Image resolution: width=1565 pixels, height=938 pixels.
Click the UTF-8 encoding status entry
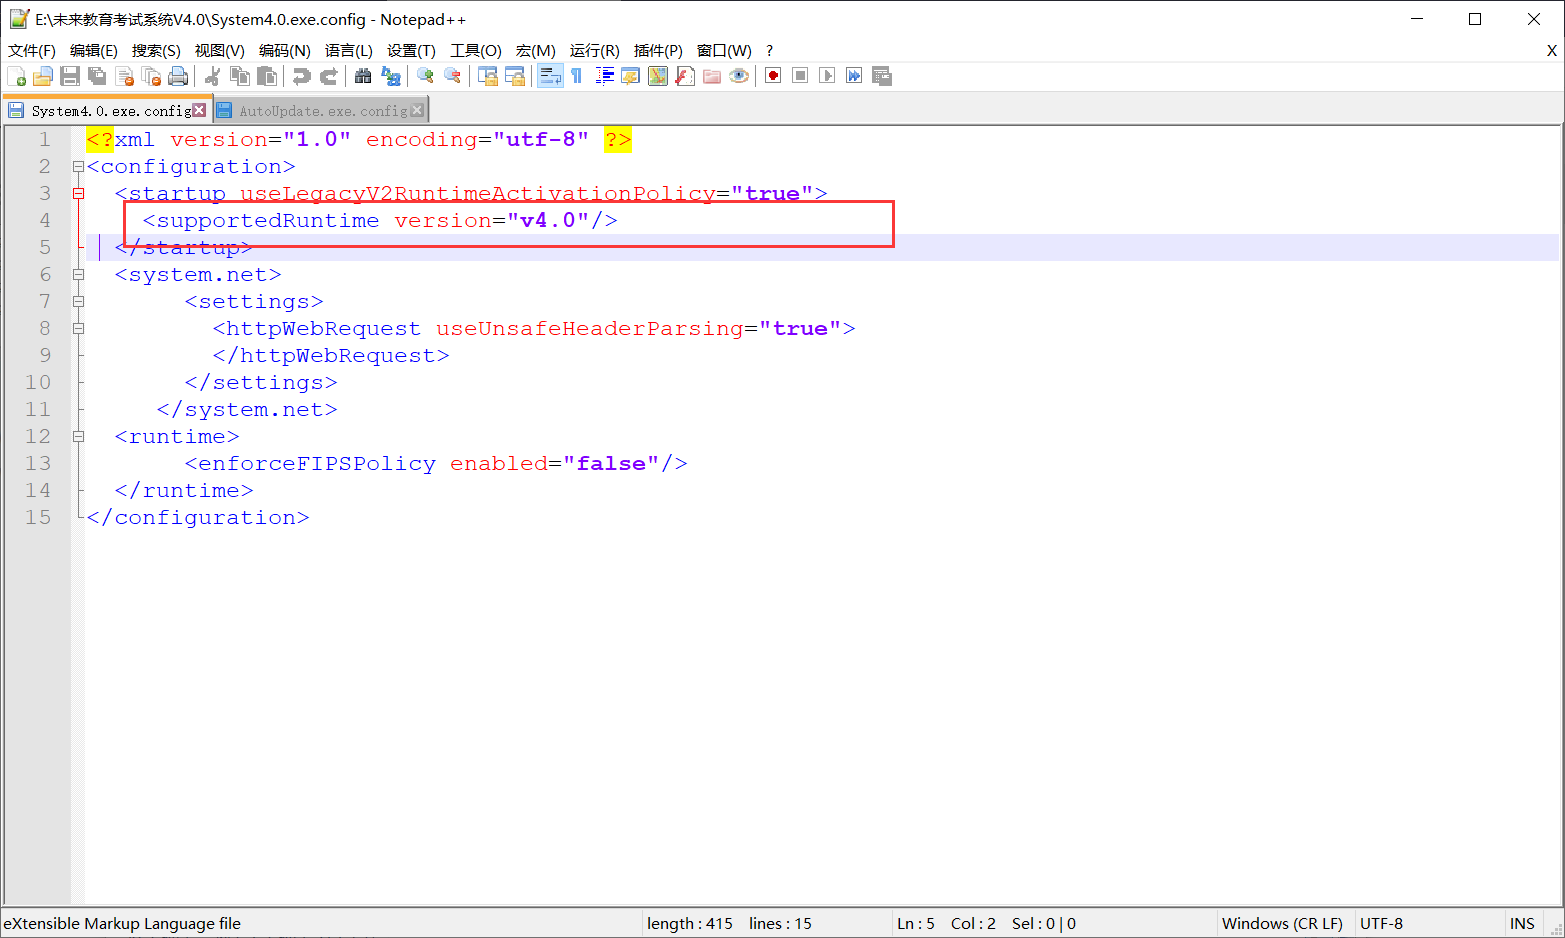pos(1381,923)
